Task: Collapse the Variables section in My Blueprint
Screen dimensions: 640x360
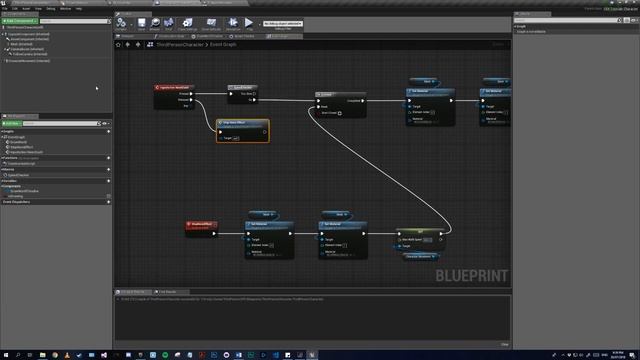Action: (x=2, y=181)
